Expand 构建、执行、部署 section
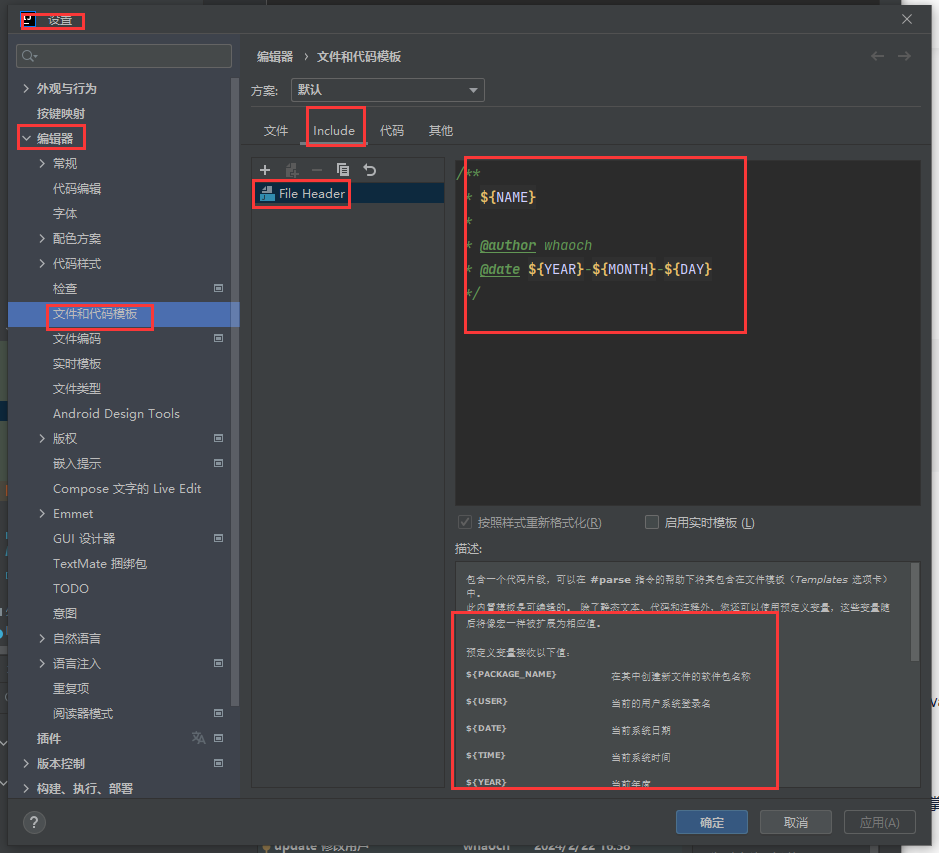Image resolution: width=939 pixels, height=853 pixels. click(x=26, y=788)
